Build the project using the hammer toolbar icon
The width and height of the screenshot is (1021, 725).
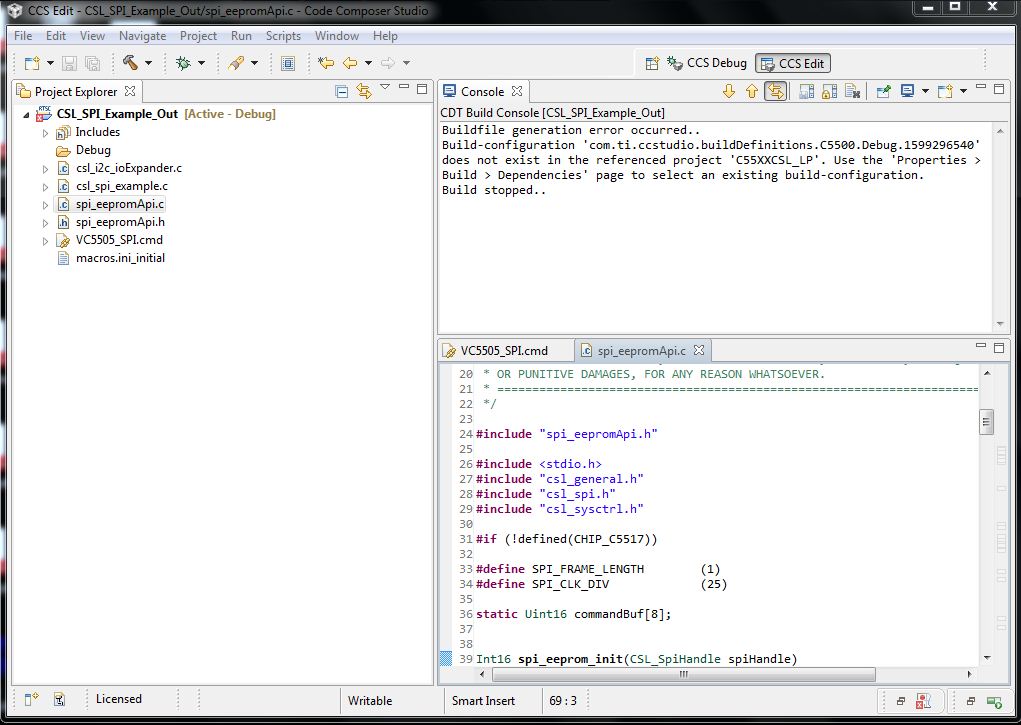(x=131, y=62)
